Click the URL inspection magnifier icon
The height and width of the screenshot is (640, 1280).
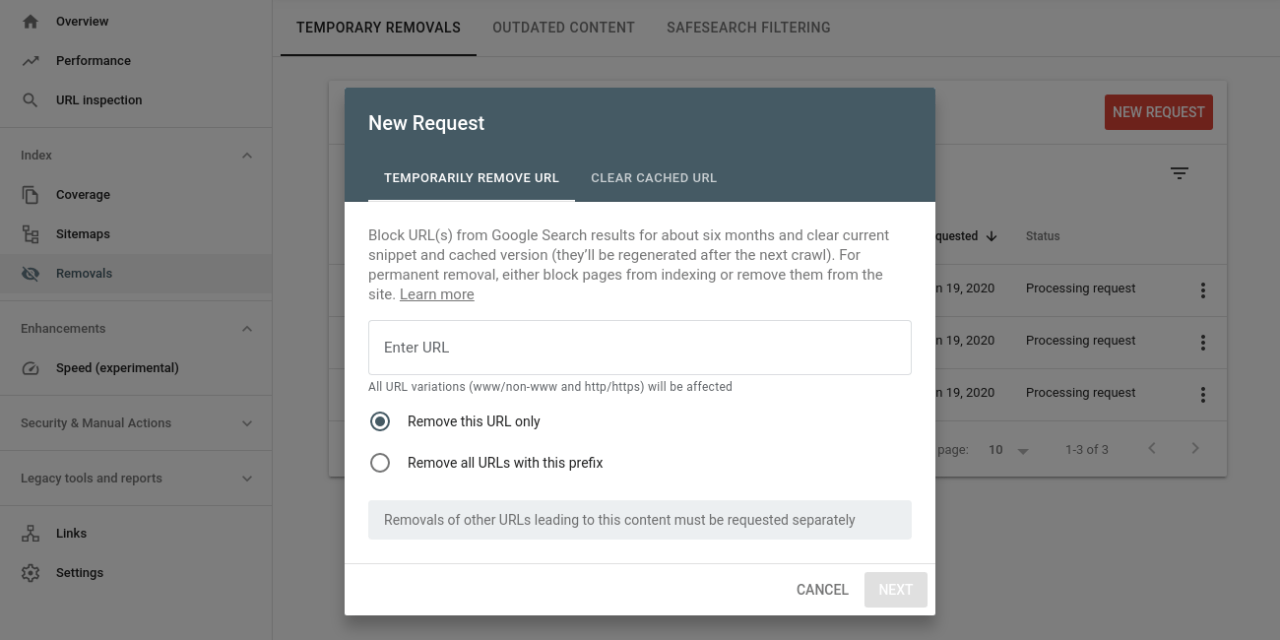pyautogui.click(x=30, y=100)
